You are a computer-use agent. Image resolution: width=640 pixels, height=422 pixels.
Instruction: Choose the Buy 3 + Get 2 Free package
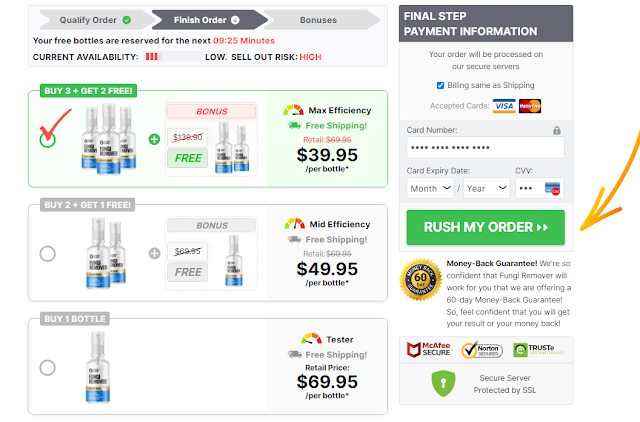pos(47,138)
